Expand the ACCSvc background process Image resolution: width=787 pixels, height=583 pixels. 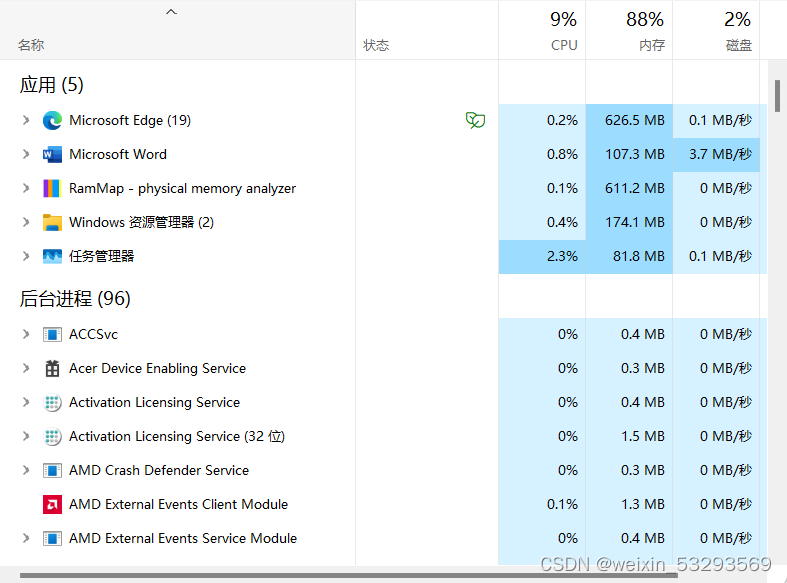point(26,335)
